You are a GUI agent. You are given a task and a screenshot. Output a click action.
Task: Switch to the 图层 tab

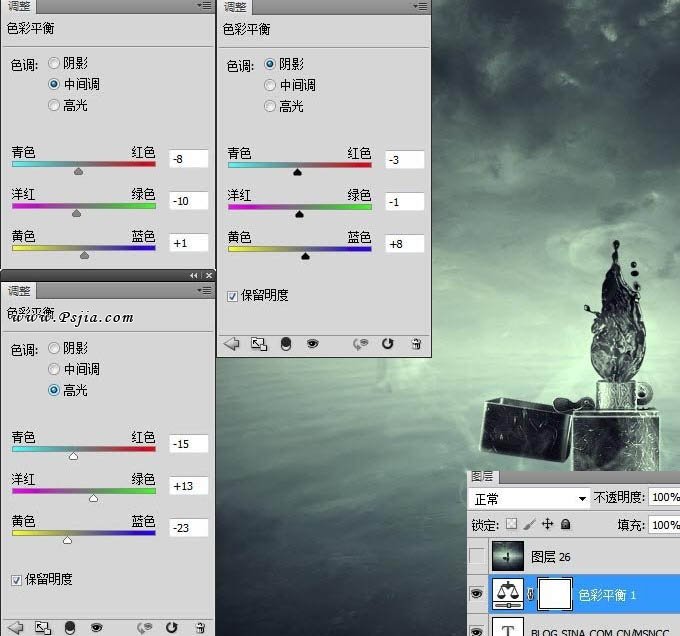tap(482, 476)
